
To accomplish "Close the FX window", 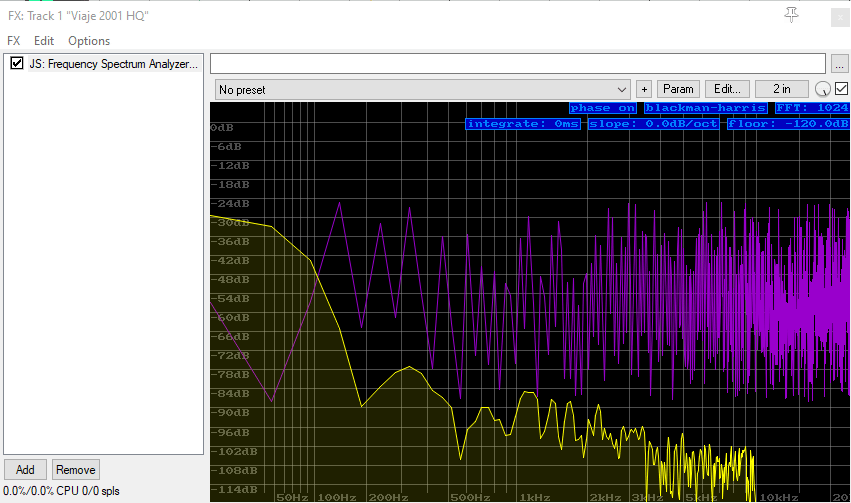I will 841,17.
